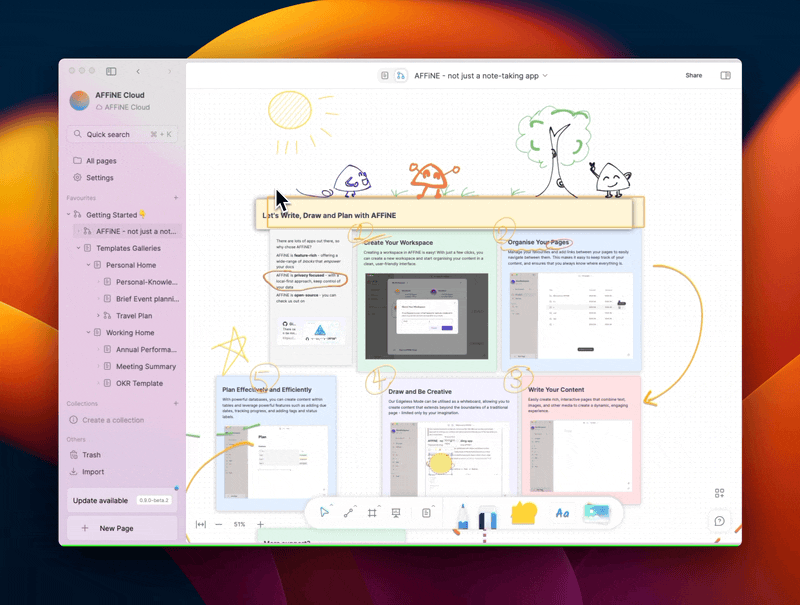The height and width of the screenshot is (605, 800).
Task: Zoom out with the minus icon
Action: point(219,524)
